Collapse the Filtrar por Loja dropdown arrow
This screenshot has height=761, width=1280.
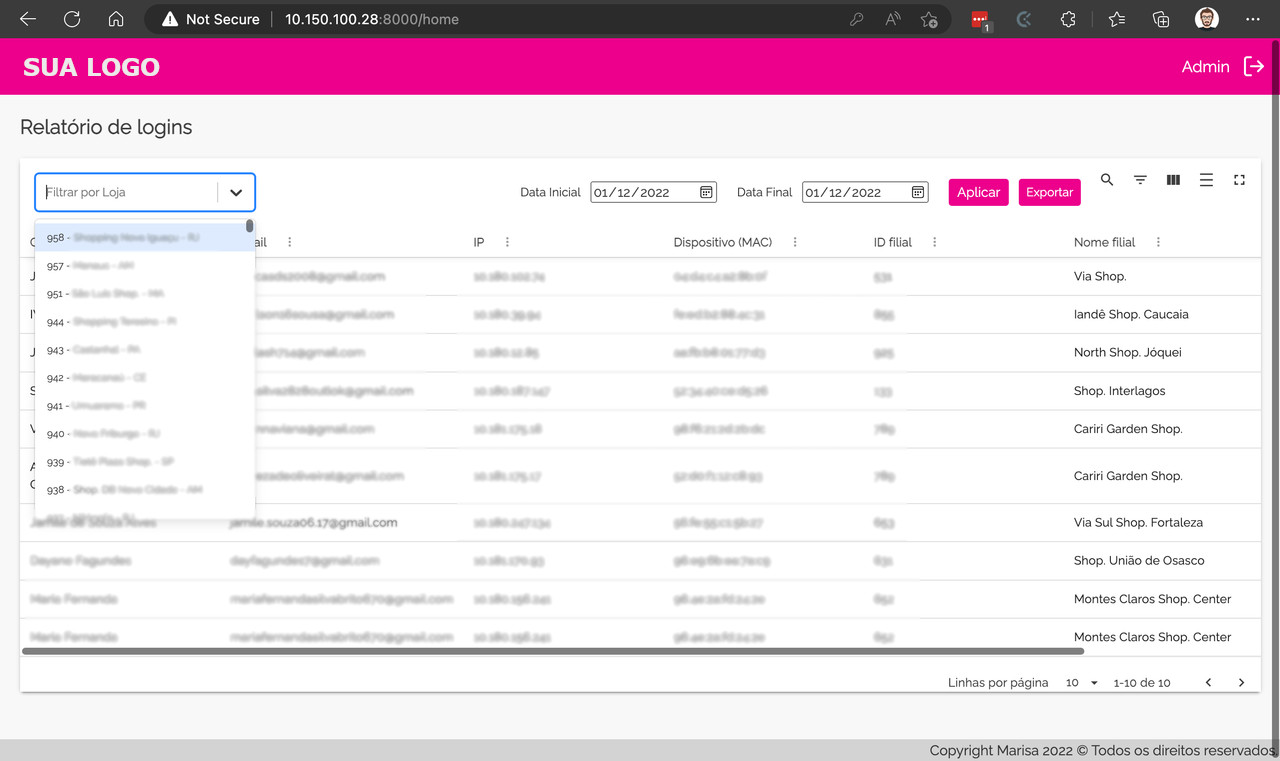click(x=236, y=192)
